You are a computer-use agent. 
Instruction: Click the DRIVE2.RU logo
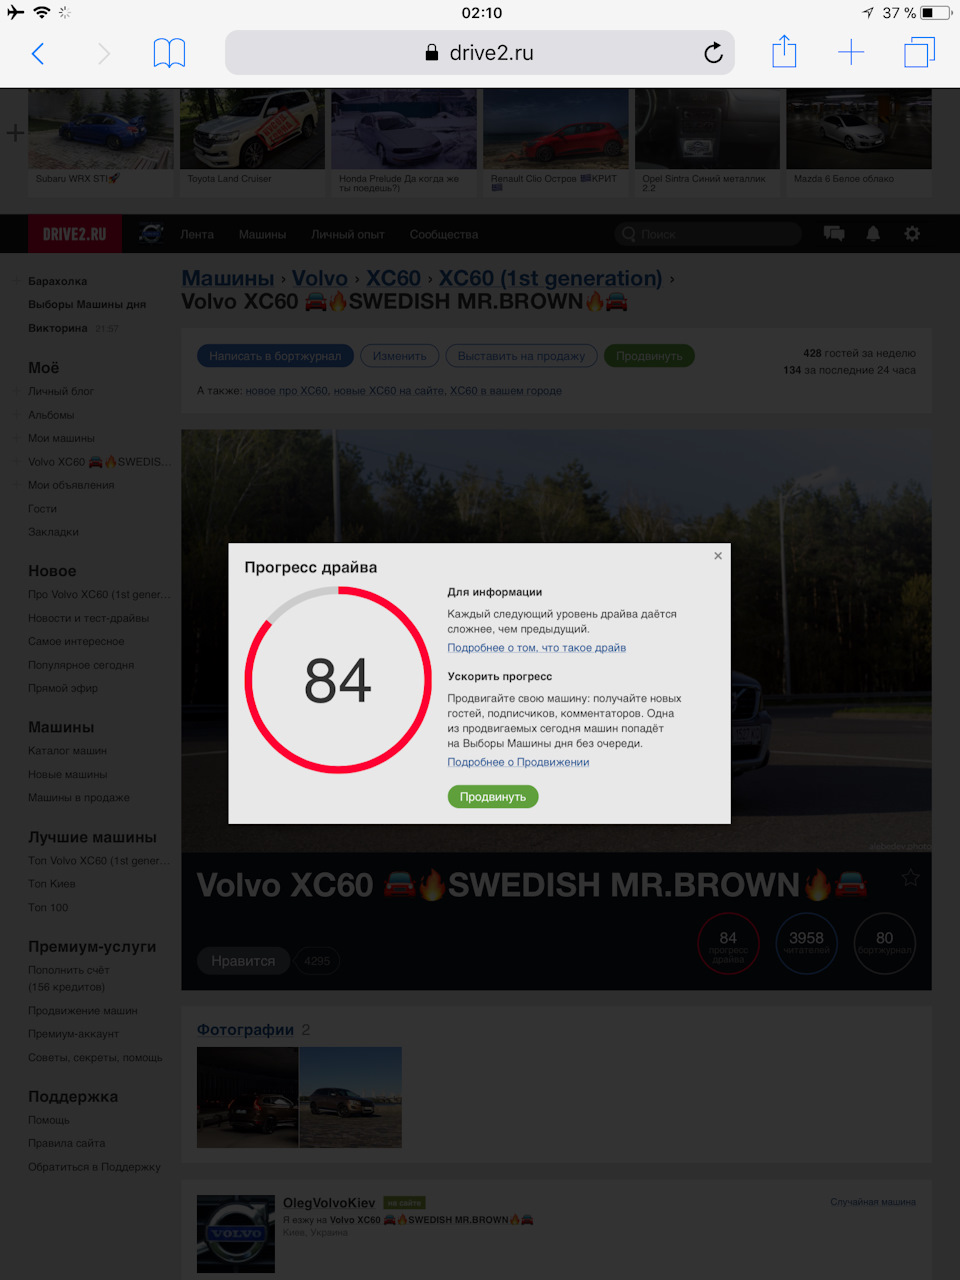74,234
